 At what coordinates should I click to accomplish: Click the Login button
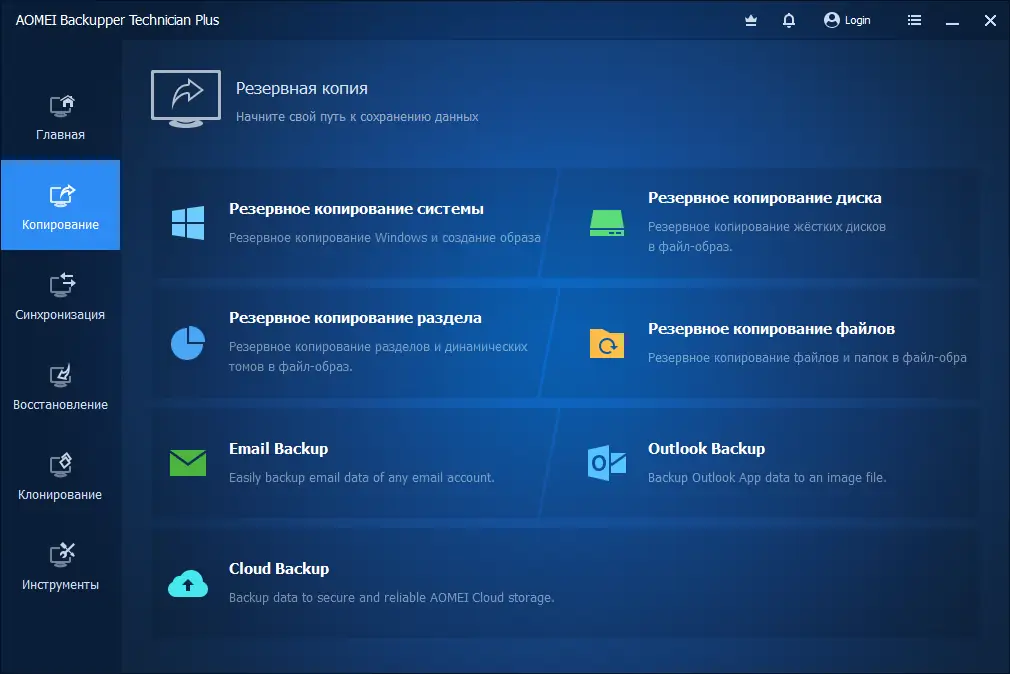coord(847,20)
